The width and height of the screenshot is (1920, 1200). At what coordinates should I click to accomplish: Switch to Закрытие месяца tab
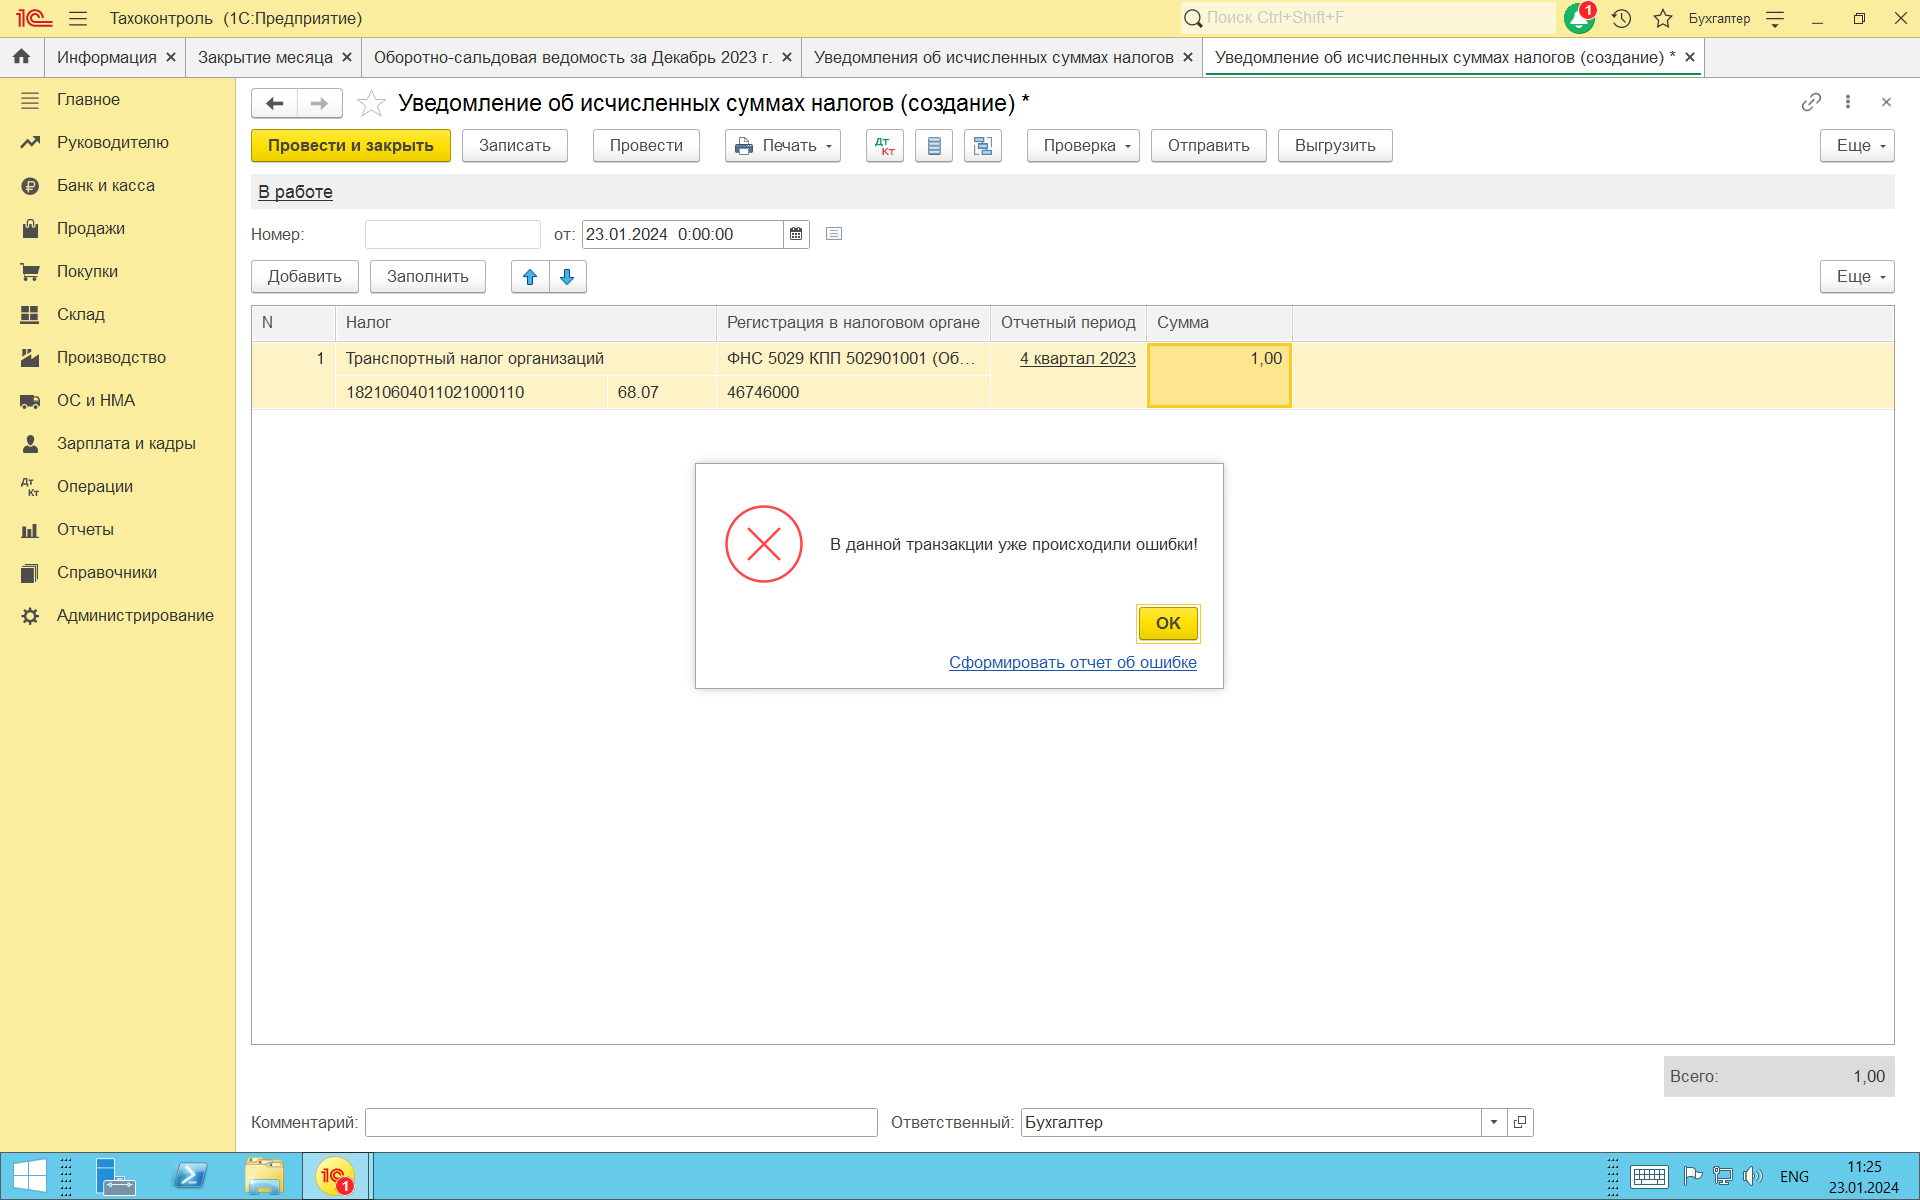[265, 58]
